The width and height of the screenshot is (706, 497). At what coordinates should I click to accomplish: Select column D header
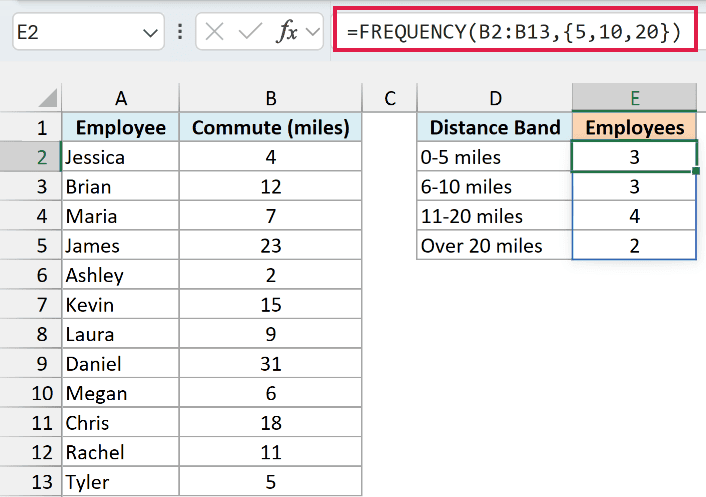click(495, 98)
